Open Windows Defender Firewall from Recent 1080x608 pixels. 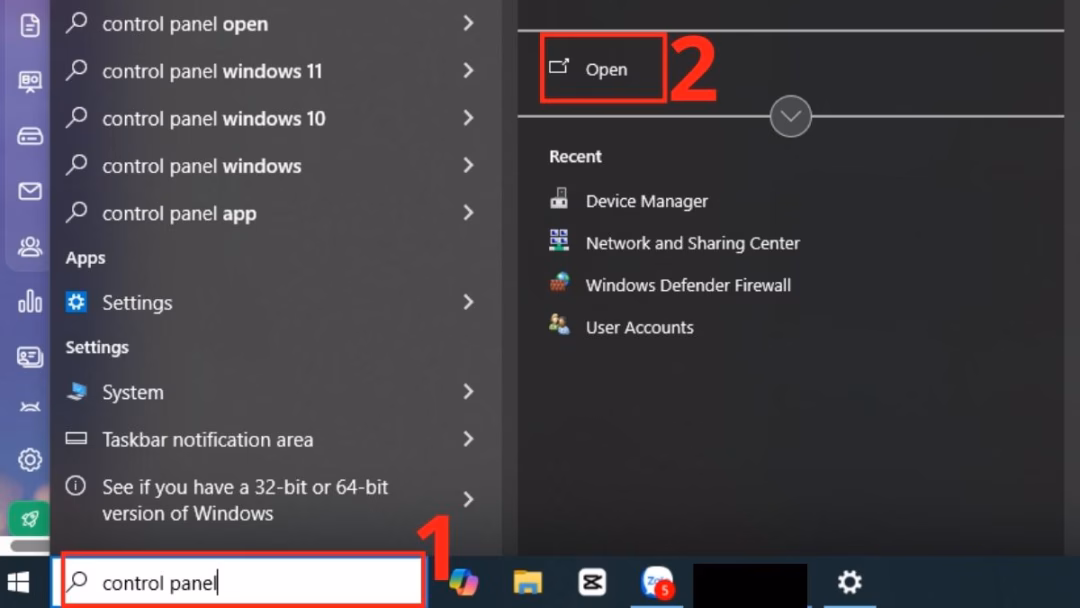click(x=688, y=285)
